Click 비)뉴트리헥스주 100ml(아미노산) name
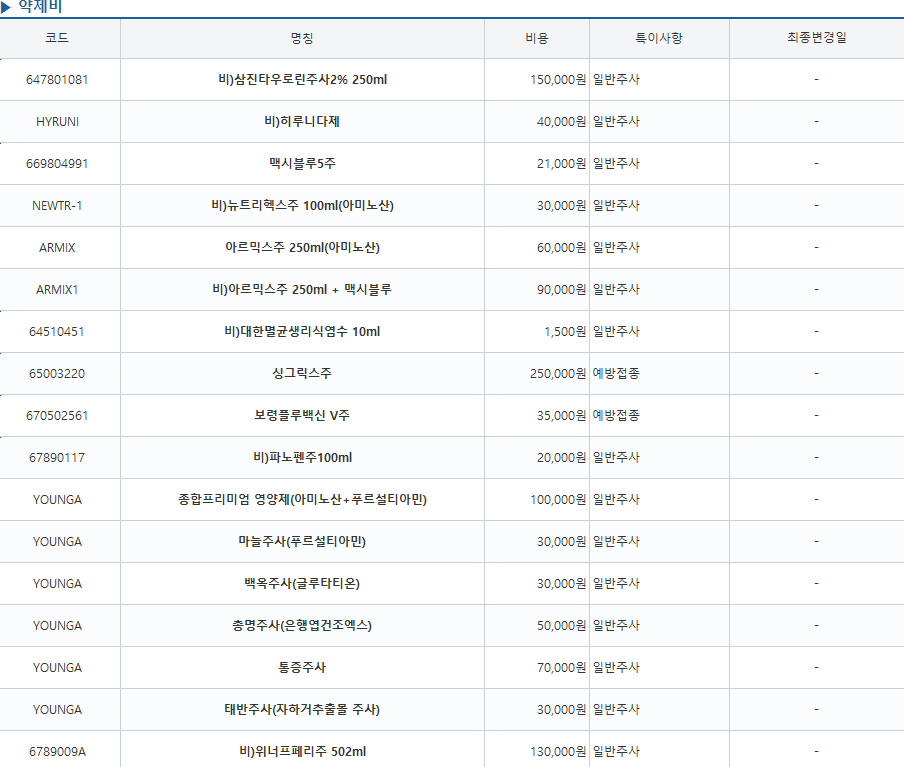904x767 pixels. (302, 206)
